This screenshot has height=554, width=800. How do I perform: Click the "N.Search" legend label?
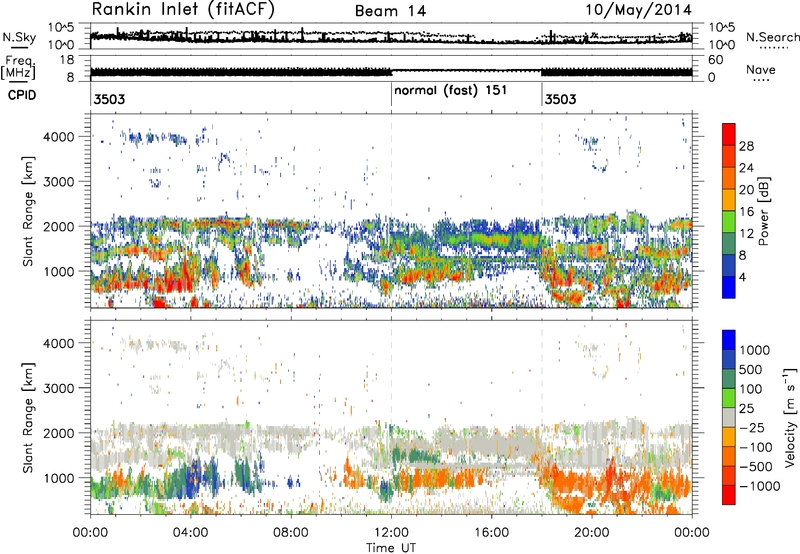coord(772,37)
